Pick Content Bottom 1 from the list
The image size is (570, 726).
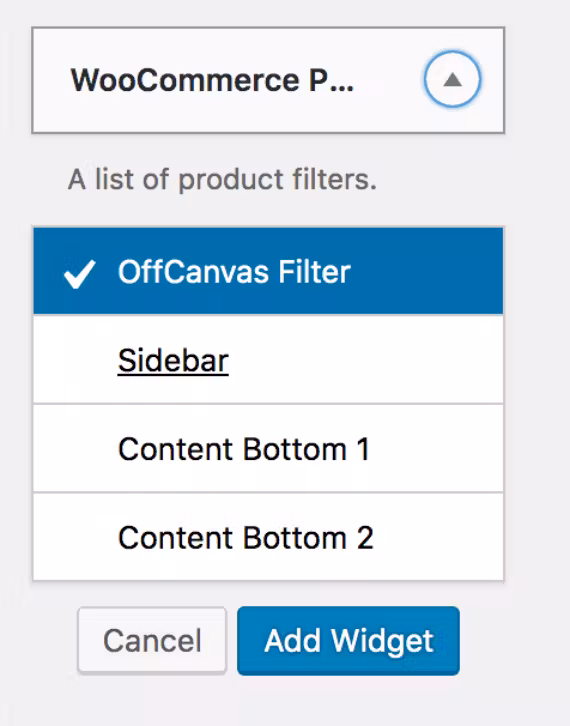[x=268, y=448]
